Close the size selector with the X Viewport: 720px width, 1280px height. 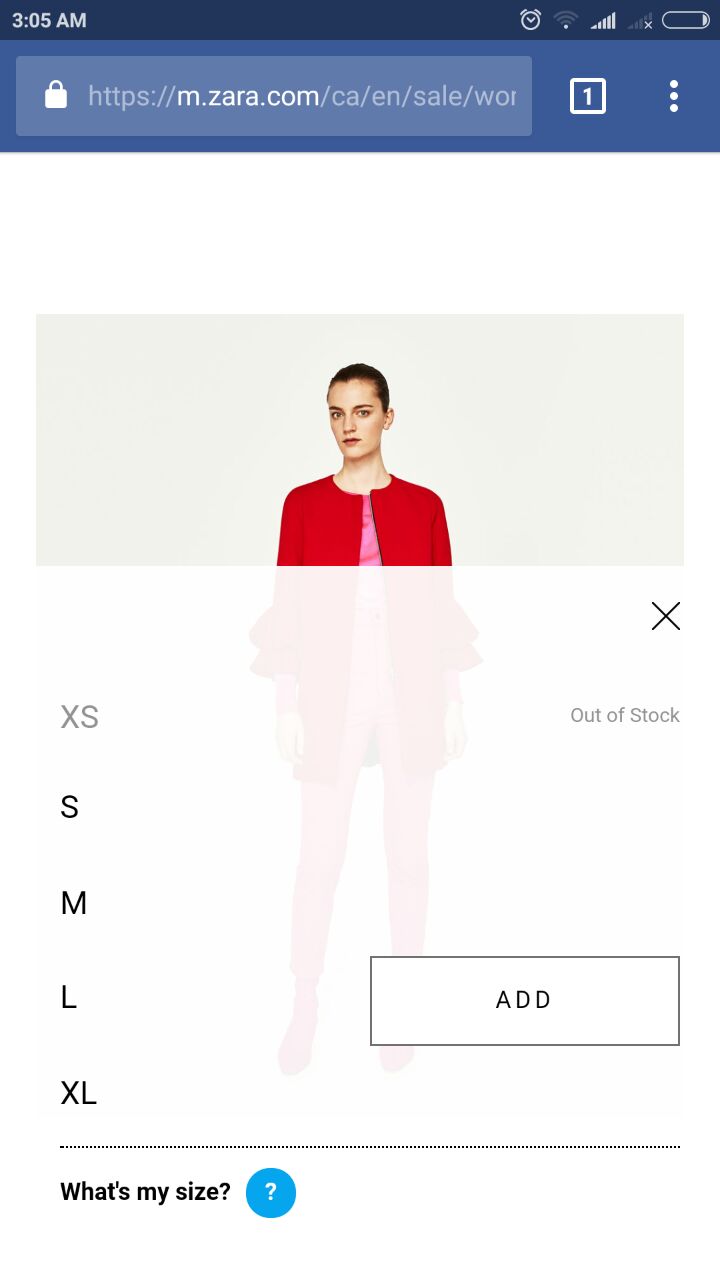tap(666, 616)
